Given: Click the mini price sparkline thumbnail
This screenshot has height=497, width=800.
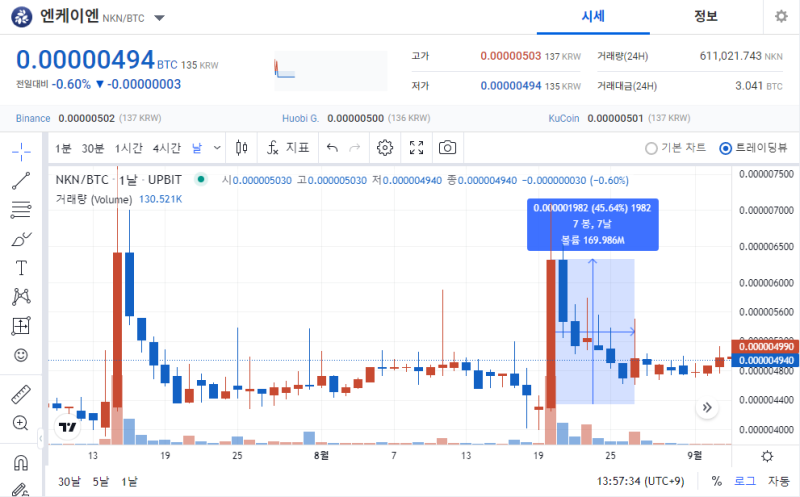Looking at the screenshot, I should (331, 71).
